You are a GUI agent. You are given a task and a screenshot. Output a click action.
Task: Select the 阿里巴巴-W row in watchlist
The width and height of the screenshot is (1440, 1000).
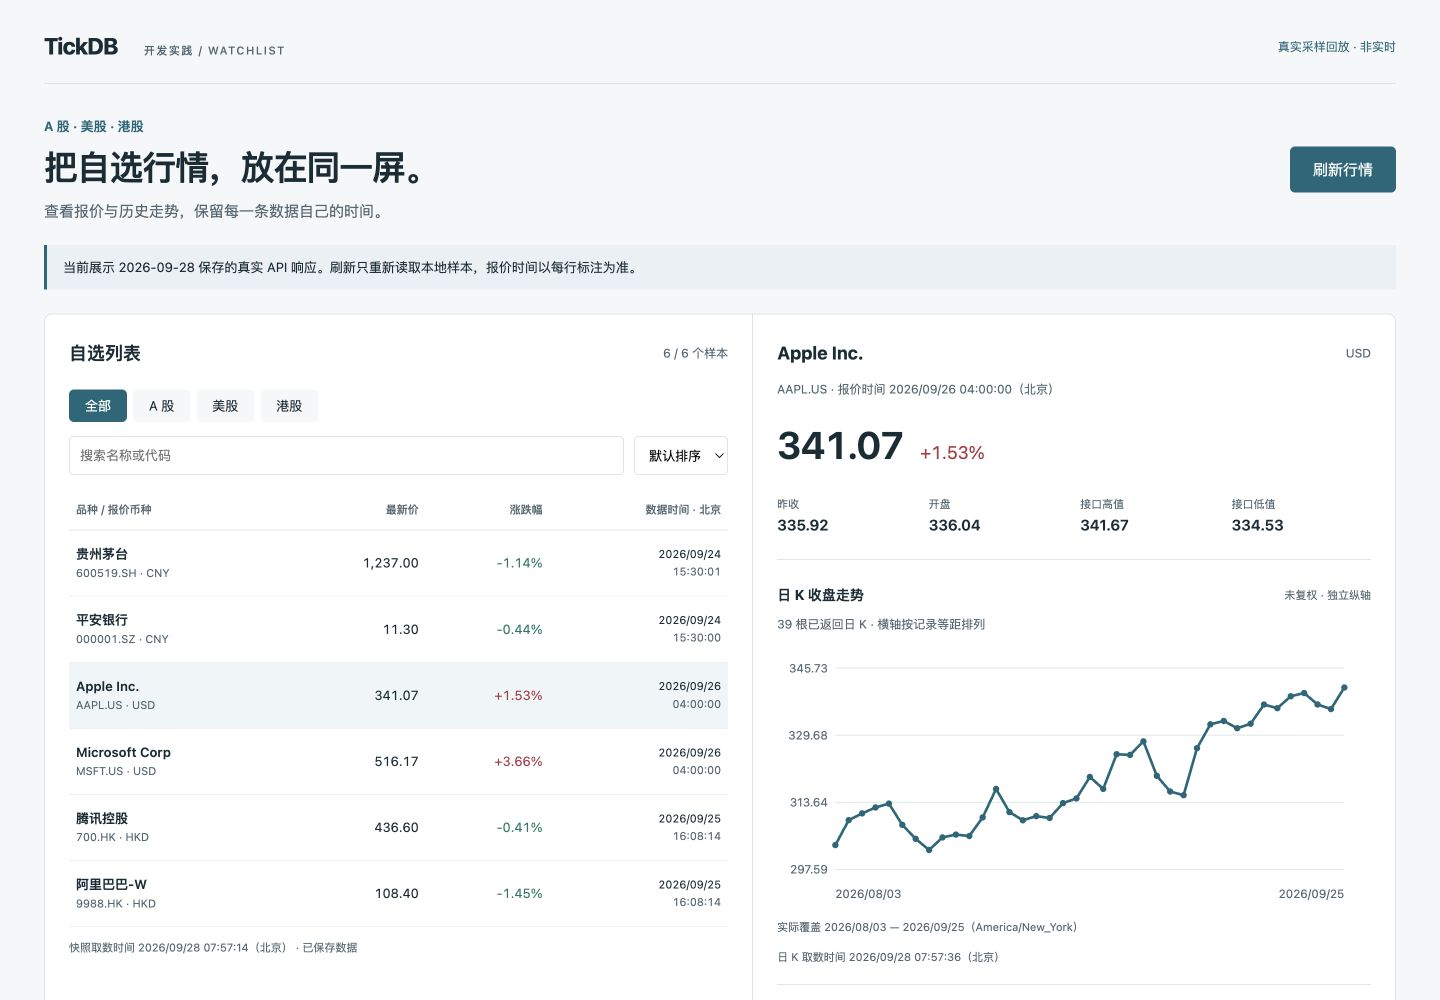tap(398, 893)
